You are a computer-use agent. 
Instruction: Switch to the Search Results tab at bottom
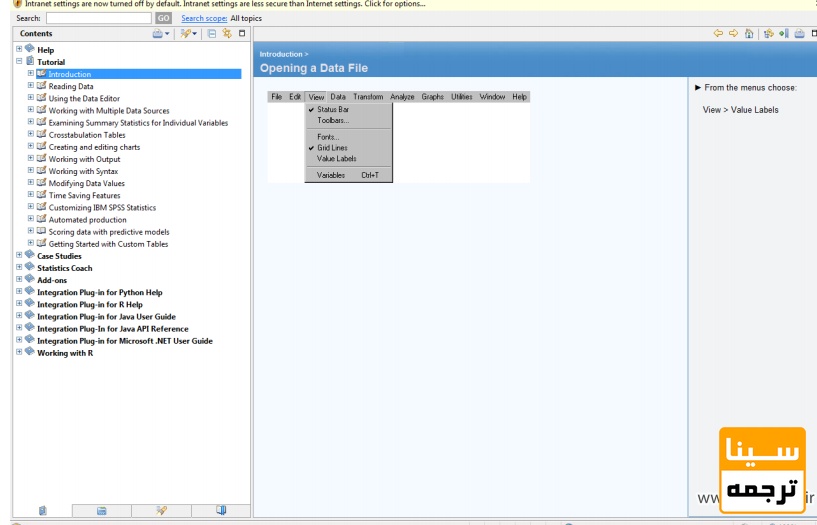[x=161, y=510]
